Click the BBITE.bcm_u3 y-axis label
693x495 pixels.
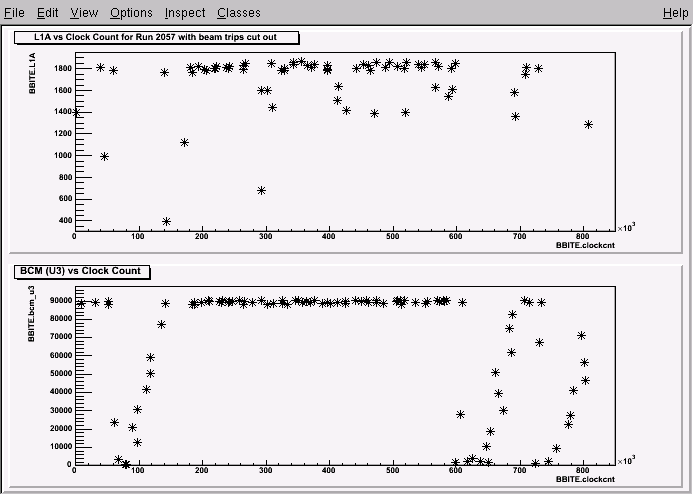pyautogui.click(x=31, y=314)
